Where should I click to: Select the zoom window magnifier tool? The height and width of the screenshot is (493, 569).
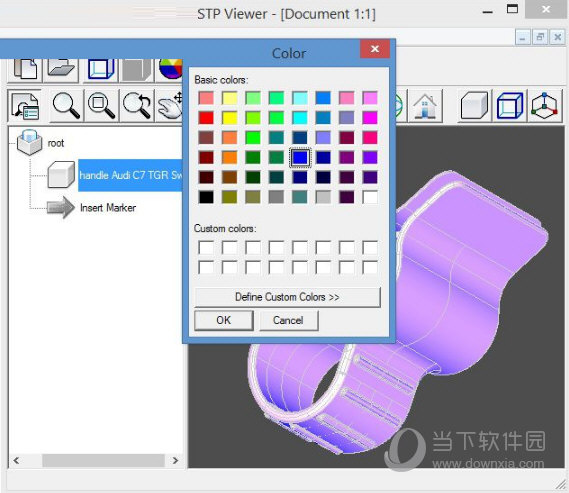click(x=101, y=106)
